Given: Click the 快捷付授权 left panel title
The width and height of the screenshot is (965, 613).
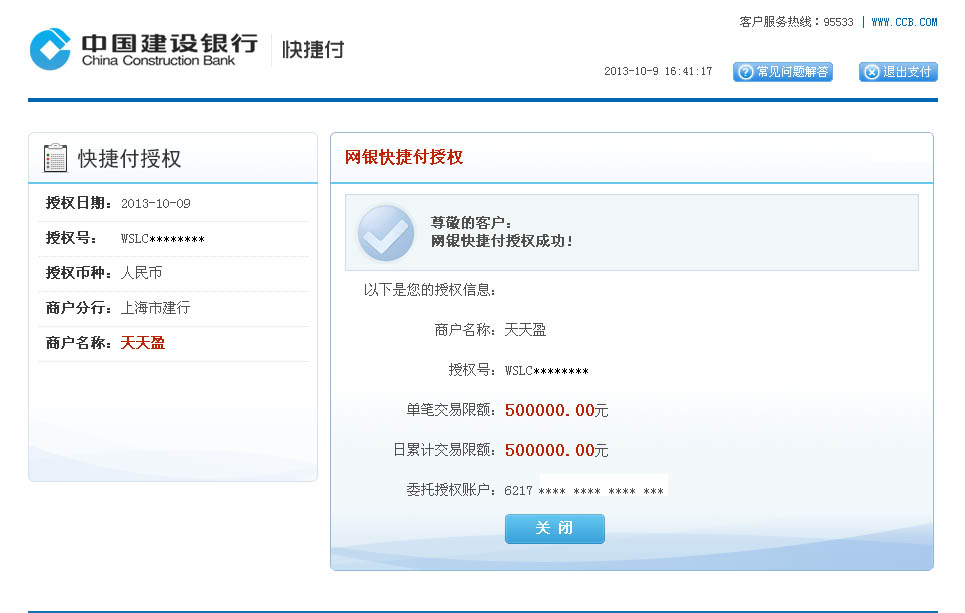Looking at the screenshot, I should [x=129, y=159].
